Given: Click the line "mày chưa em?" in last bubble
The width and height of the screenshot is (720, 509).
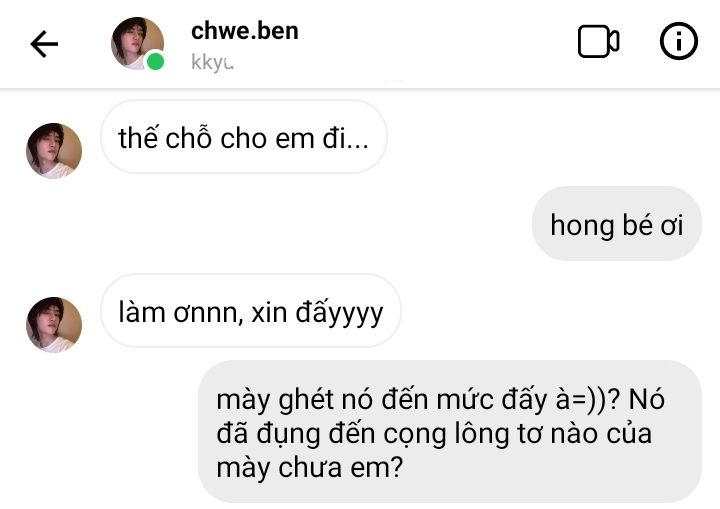Looking at the screenshot, I should [x=309, y=468].
